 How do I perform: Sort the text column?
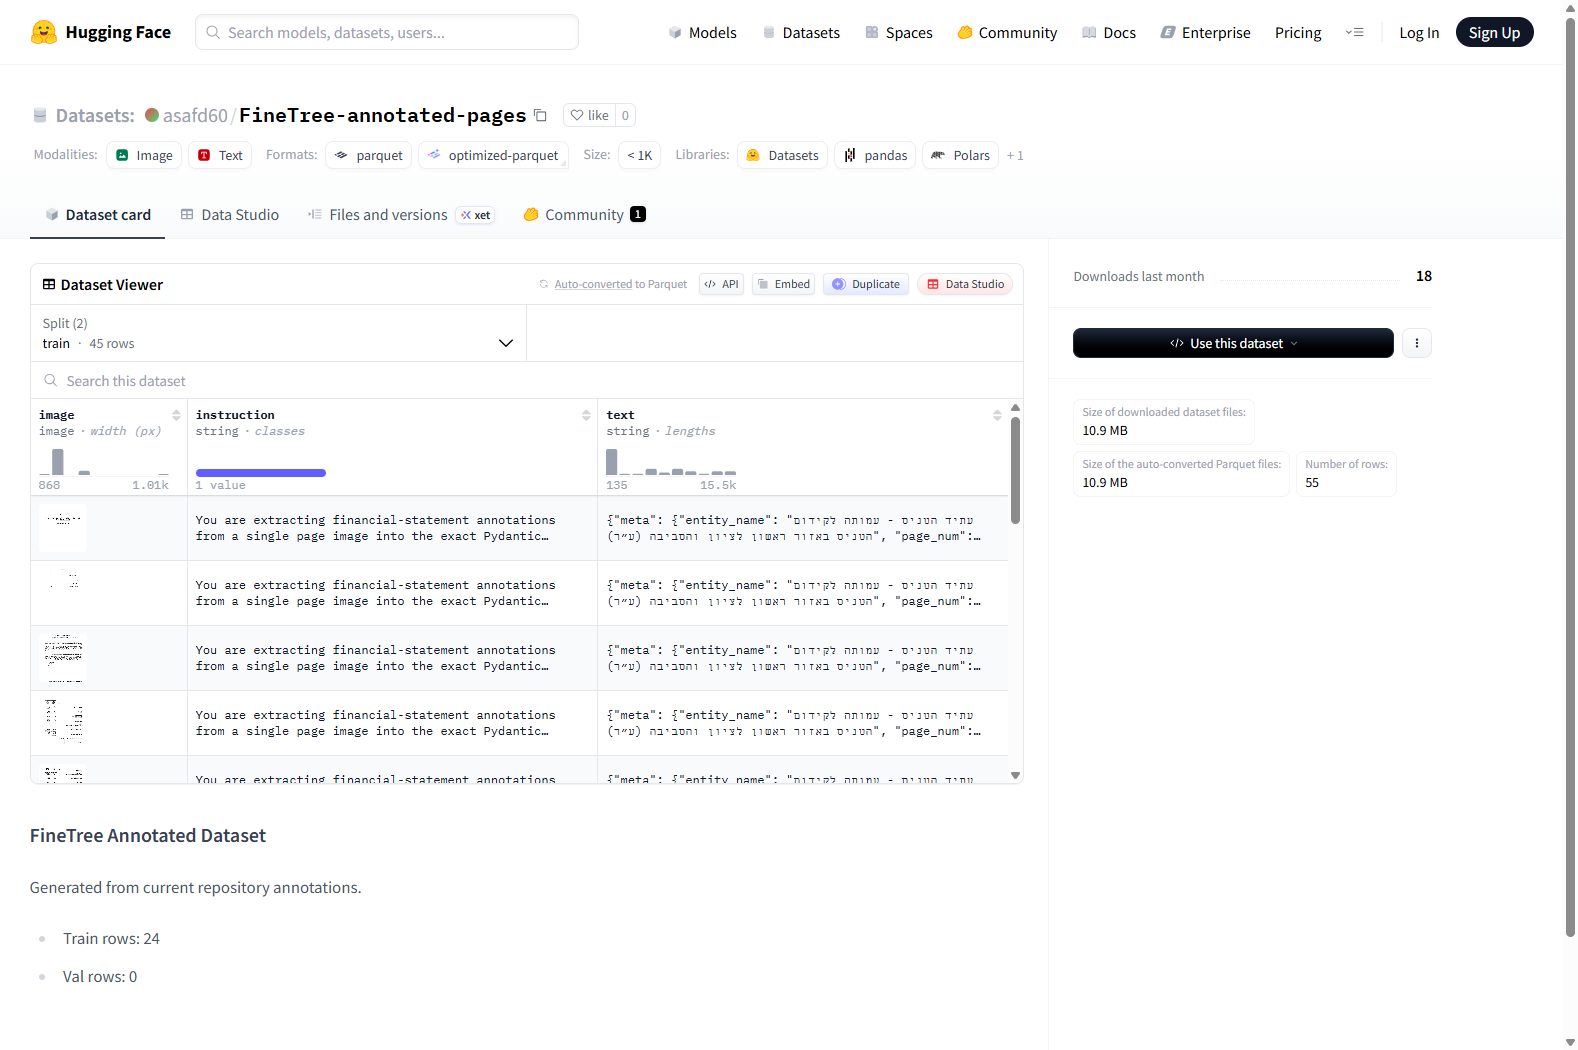(997, 415)
